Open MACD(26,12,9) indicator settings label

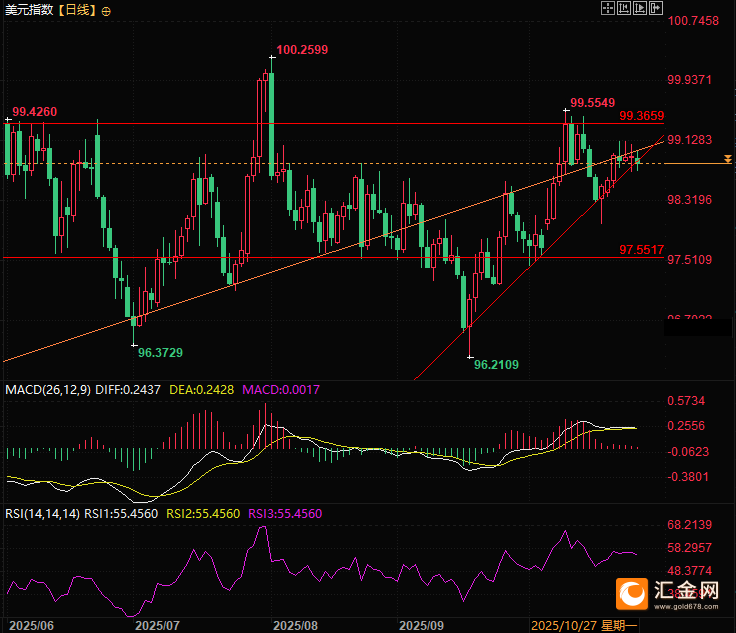pos(47,389)
